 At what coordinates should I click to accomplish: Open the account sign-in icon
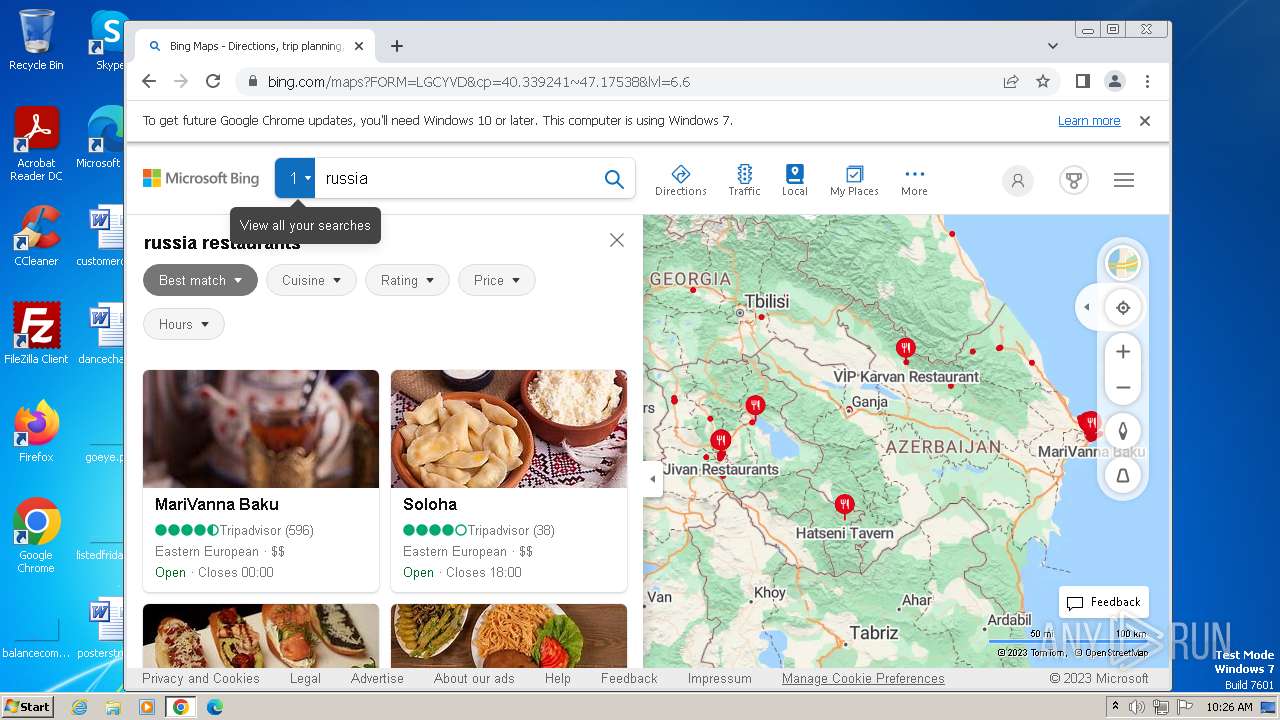pyautogui.click(x=1018, y=180)
